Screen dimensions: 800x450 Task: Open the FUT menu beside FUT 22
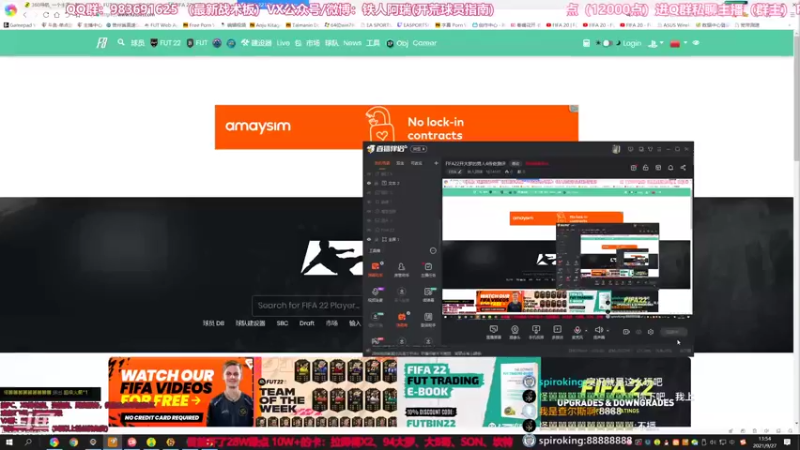197,43
